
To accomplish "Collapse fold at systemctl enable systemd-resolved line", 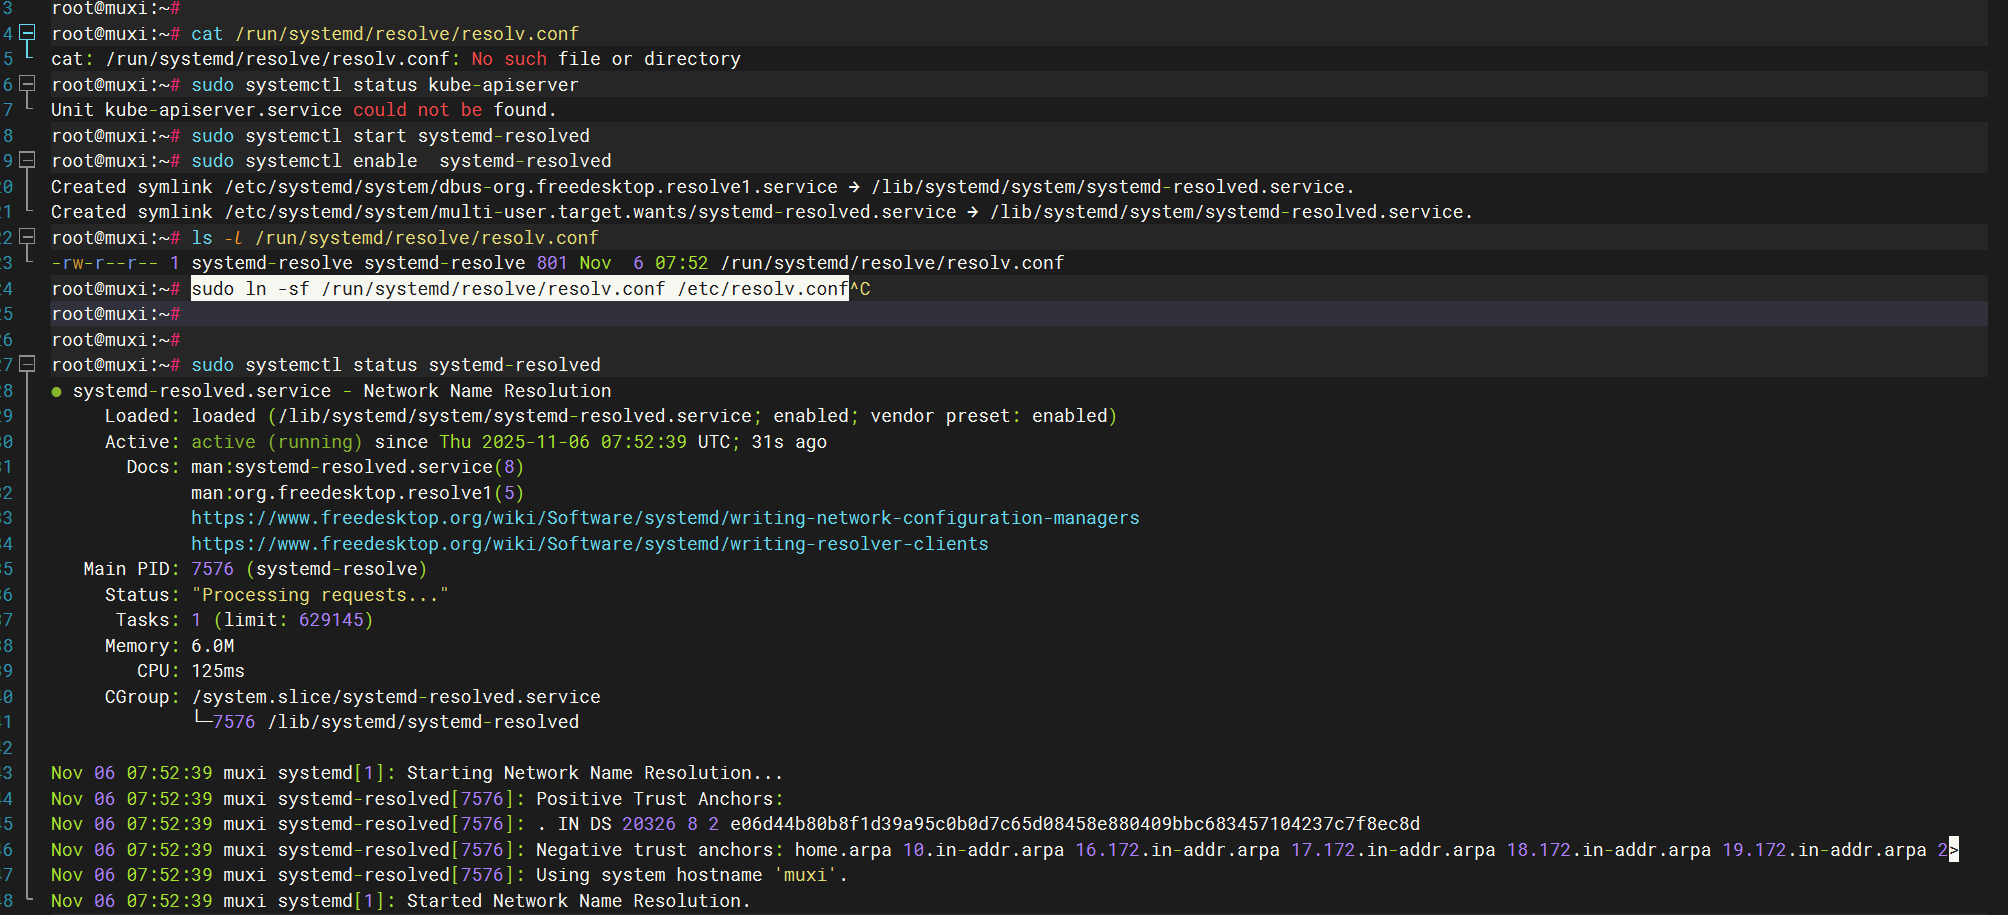I will 28,160.
